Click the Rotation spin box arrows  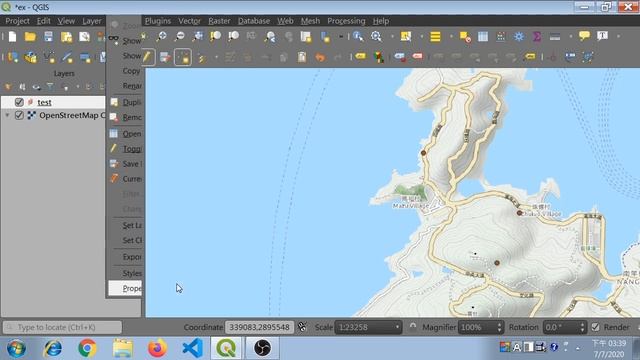(x=582, y=327)
